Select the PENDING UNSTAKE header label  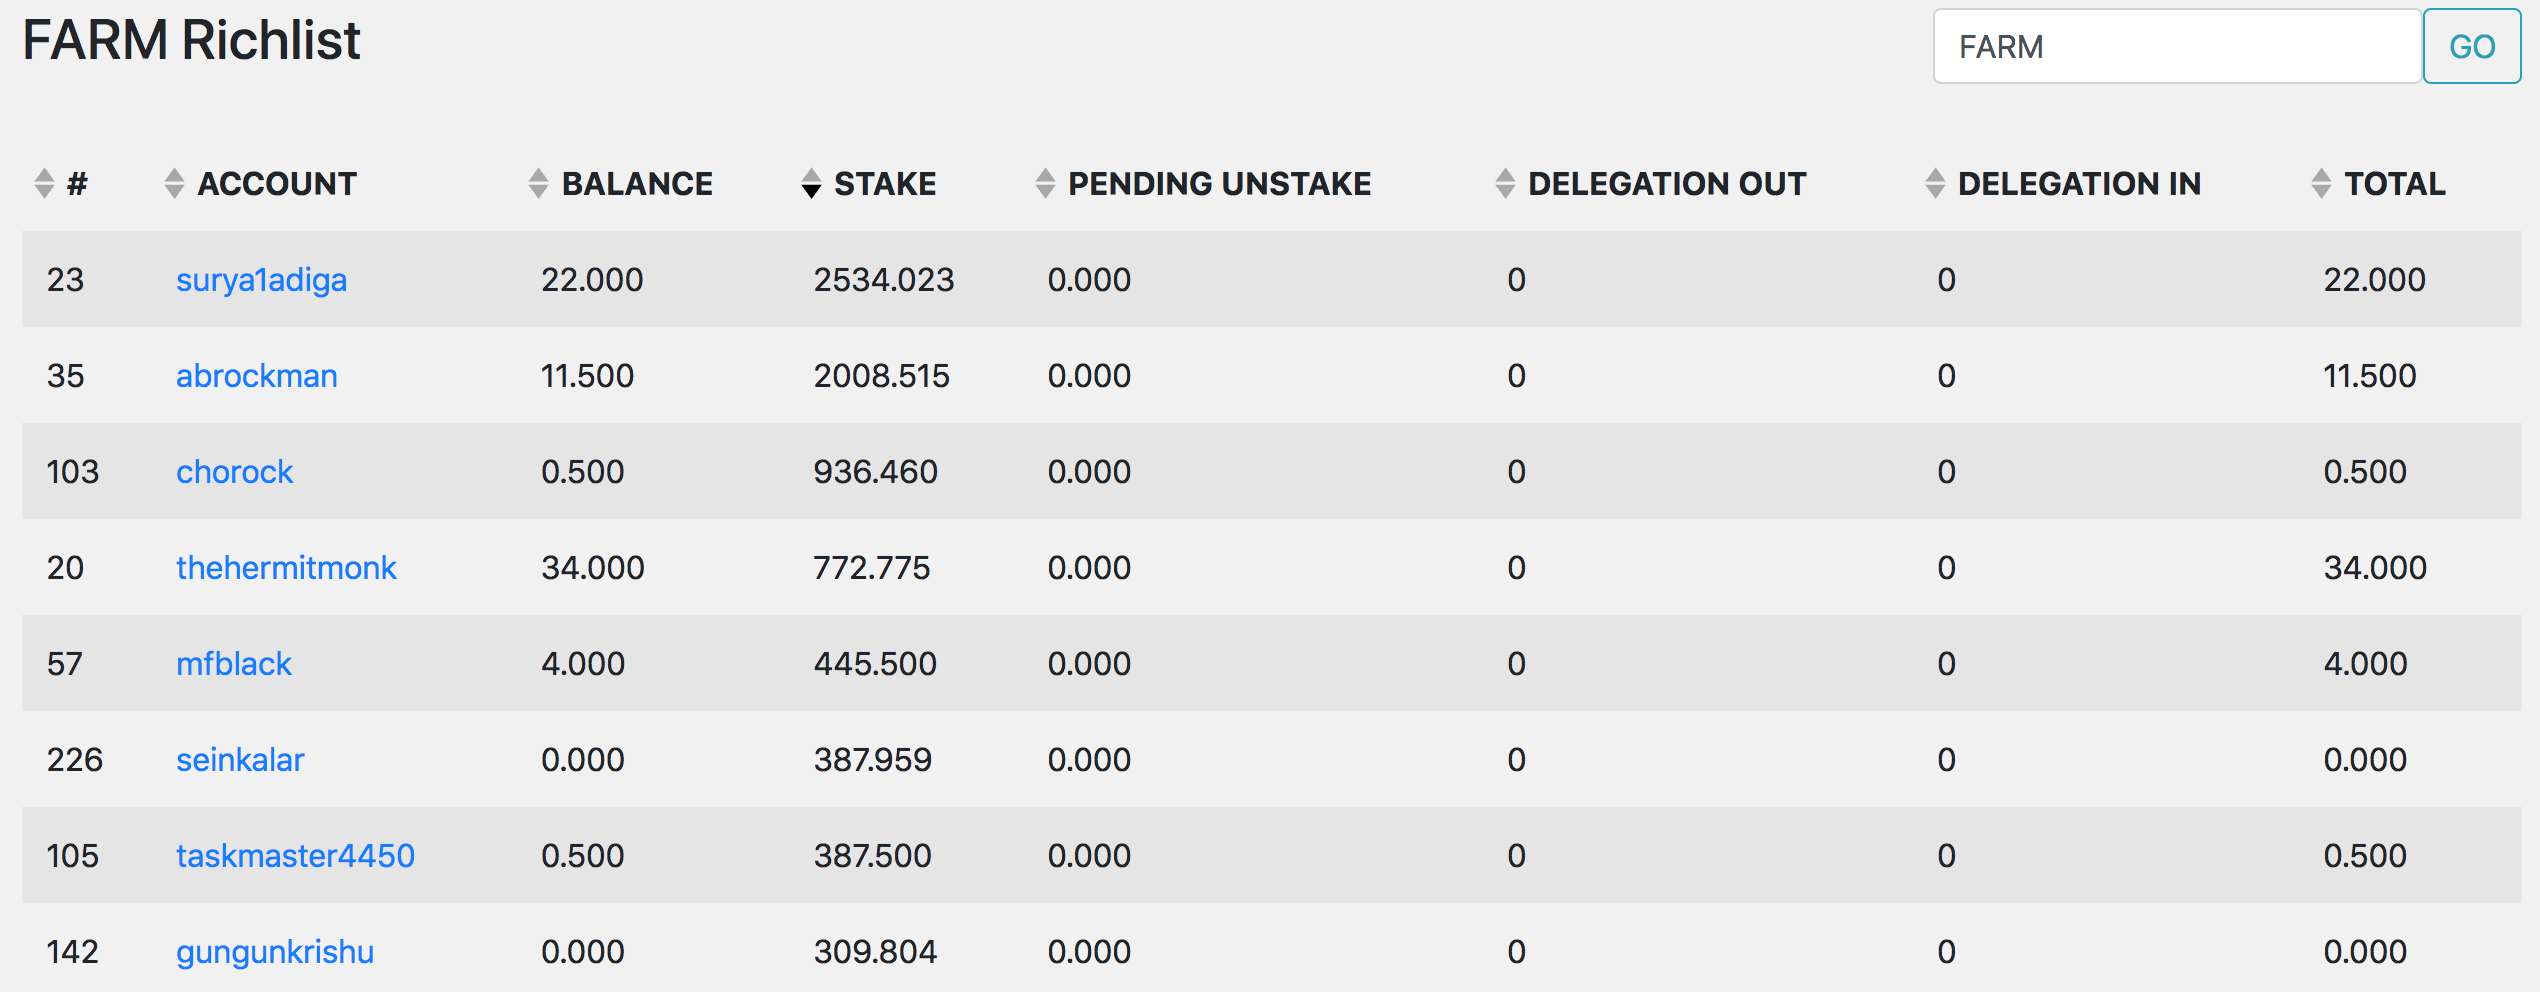[x=1220, y=184]
